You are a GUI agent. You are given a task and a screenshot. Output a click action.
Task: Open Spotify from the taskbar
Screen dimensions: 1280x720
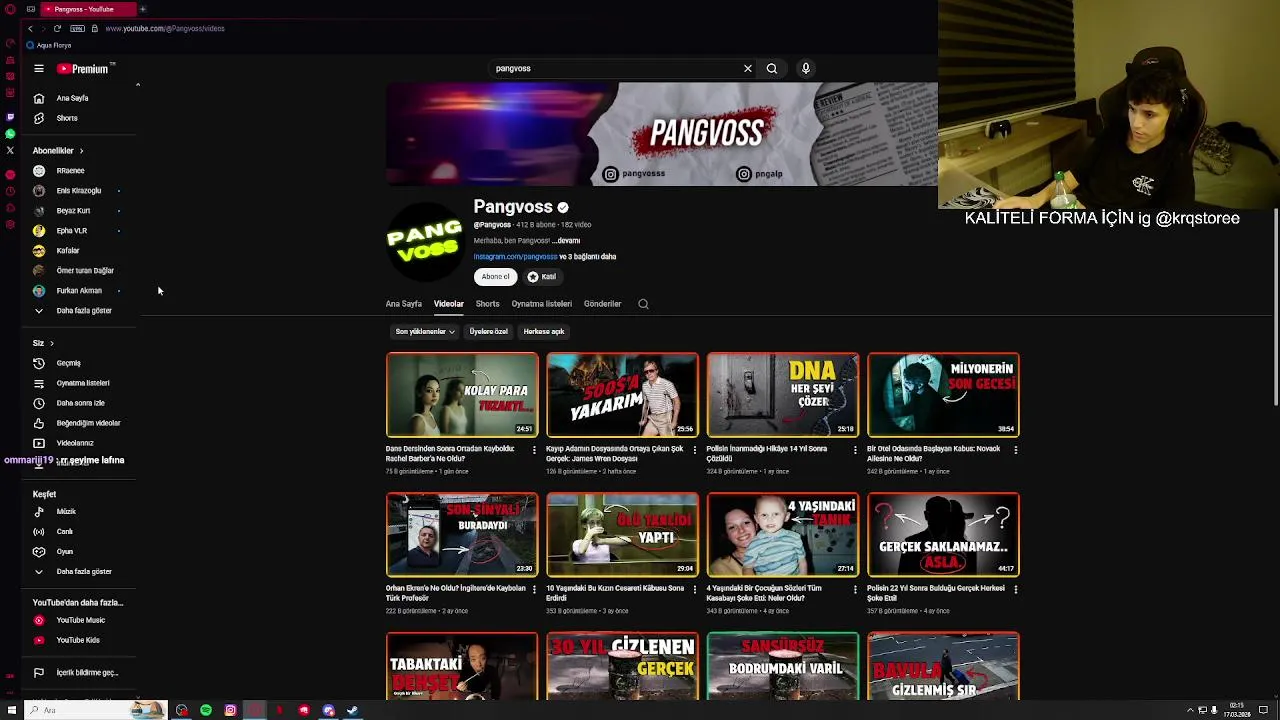[206, 710]
